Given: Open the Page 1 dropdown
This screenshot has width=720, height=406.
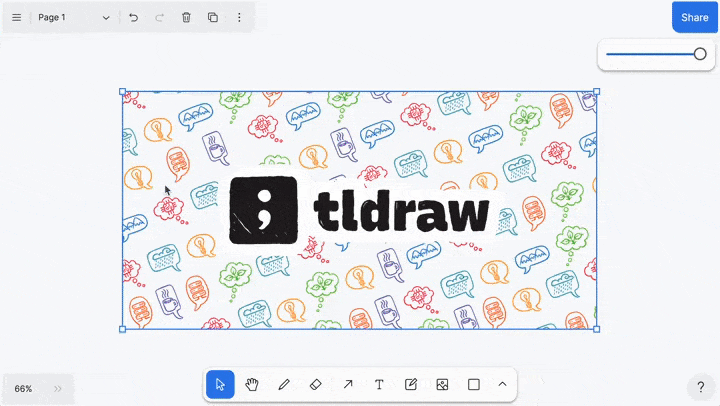Looking at the screenshot, I should tap(74, 18).
